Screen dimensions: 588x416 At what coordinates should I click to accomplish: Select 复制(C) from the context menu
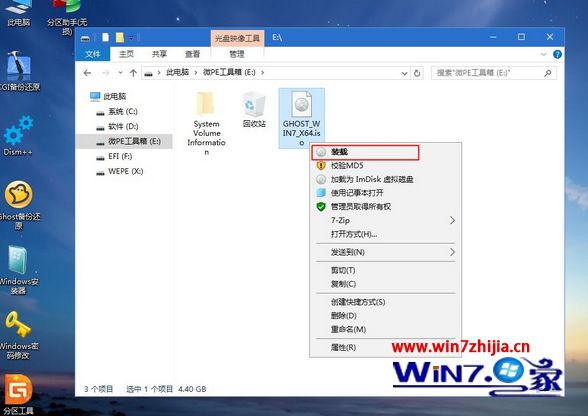[x=385, y=284]
